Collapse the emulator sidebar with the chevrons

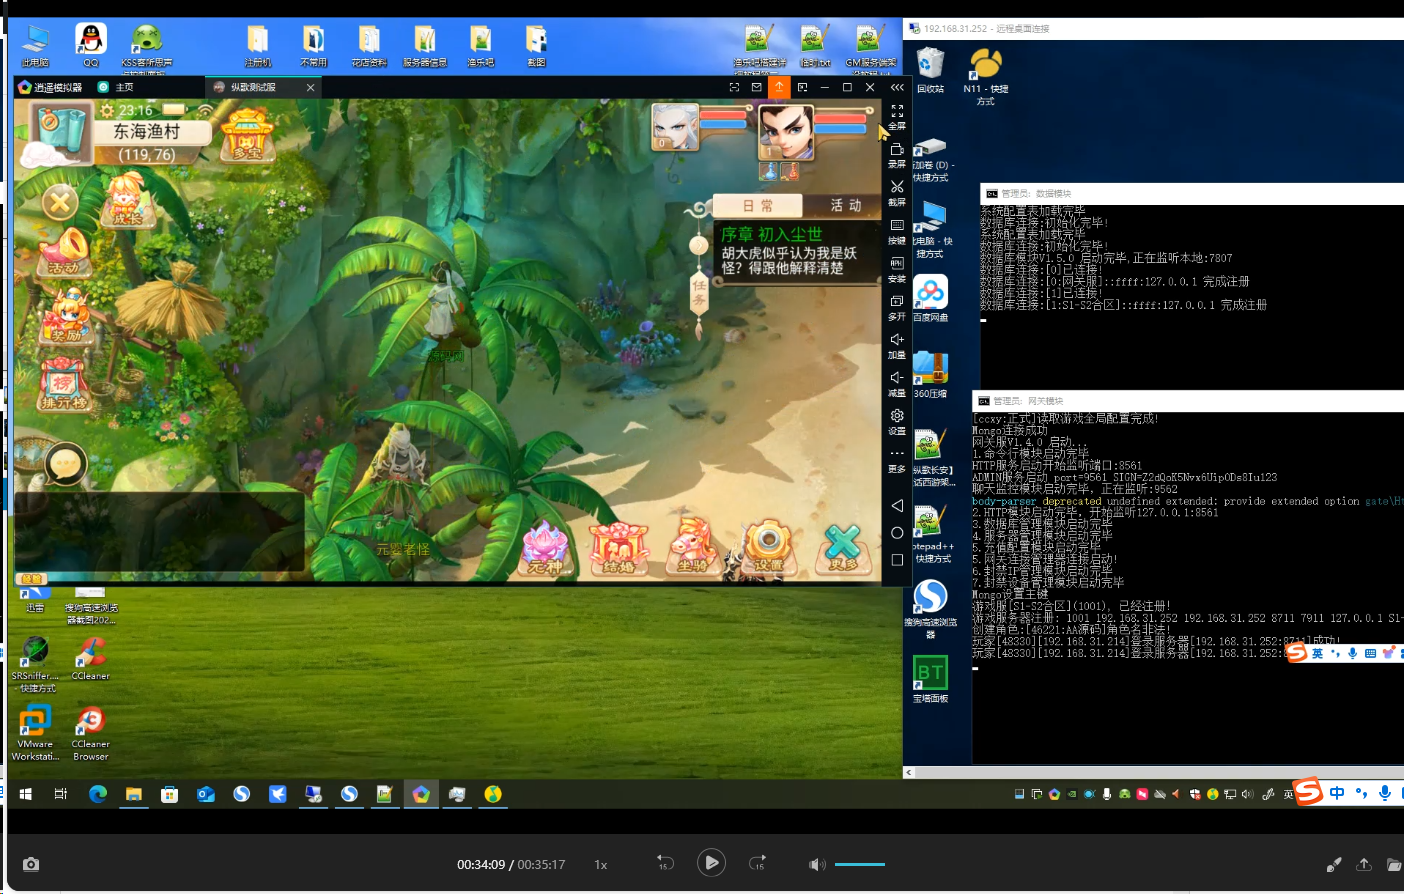(x=897, y=87)
